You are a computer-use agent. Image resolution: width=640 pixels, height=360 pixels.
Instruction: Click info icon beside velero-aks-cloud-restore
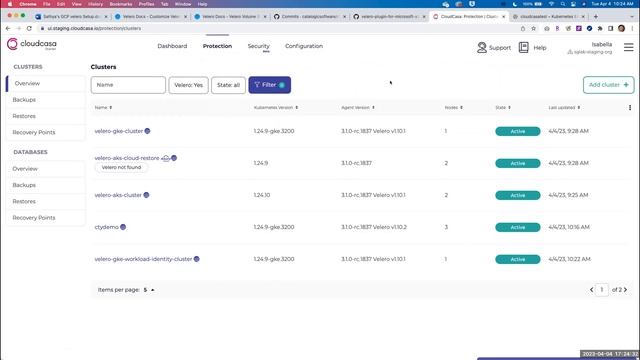coord(174,158)
